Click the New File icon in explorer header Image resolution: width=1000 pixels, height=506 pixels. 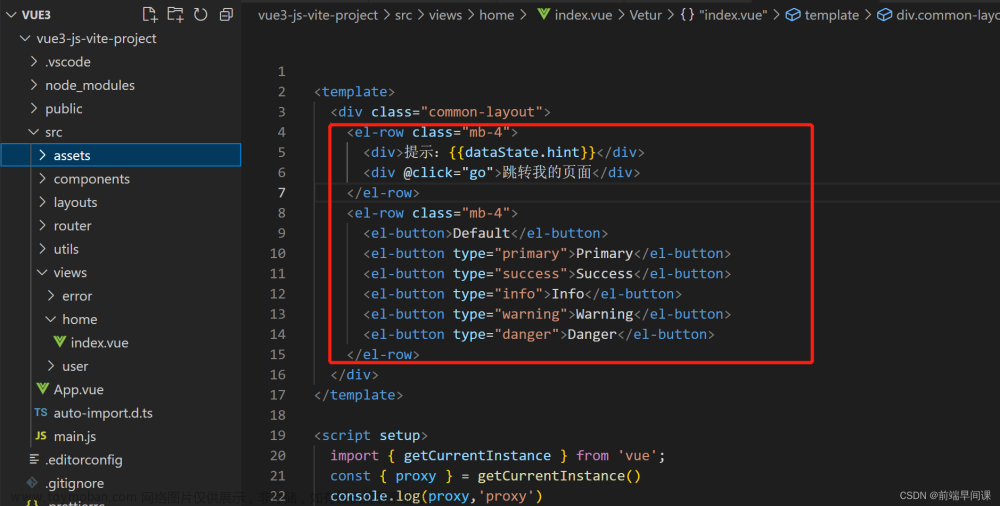(149, 14)
